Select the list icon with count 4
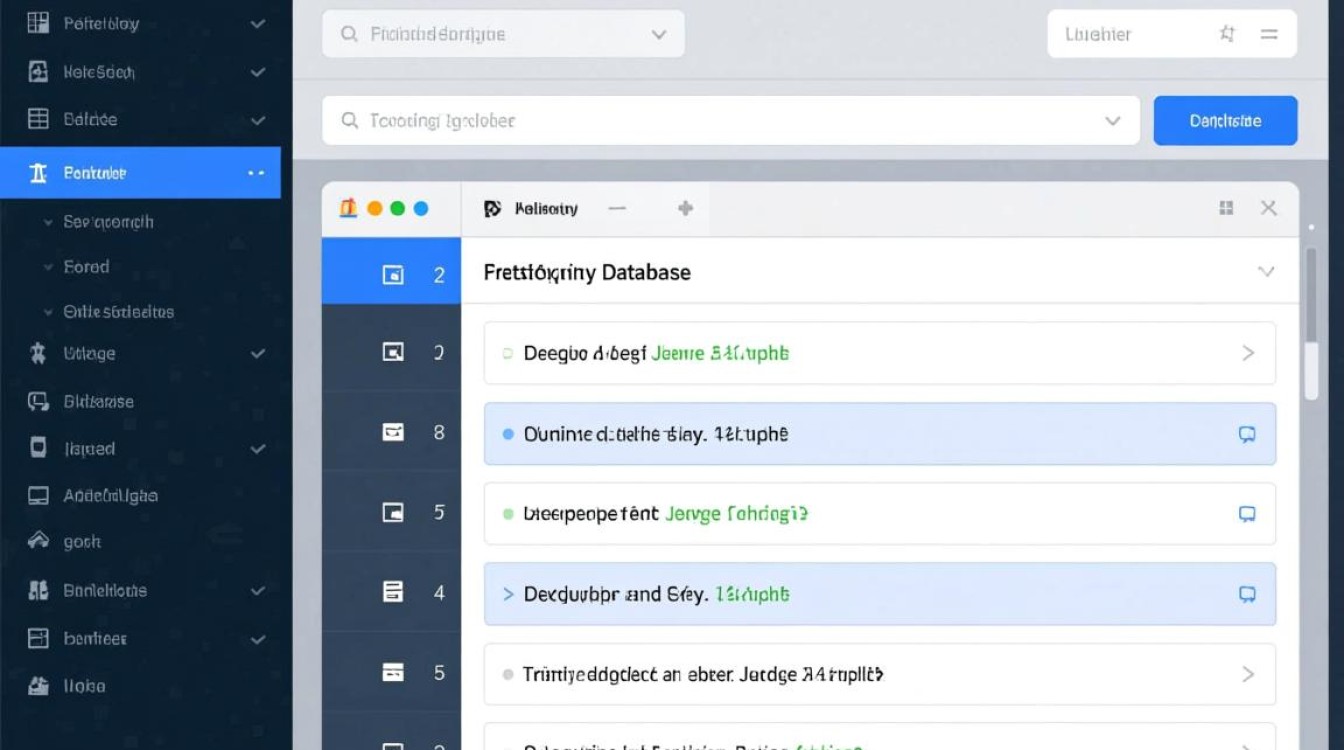Image resolution: width=1344 pixels, height=750 pixels. (393, 592)
